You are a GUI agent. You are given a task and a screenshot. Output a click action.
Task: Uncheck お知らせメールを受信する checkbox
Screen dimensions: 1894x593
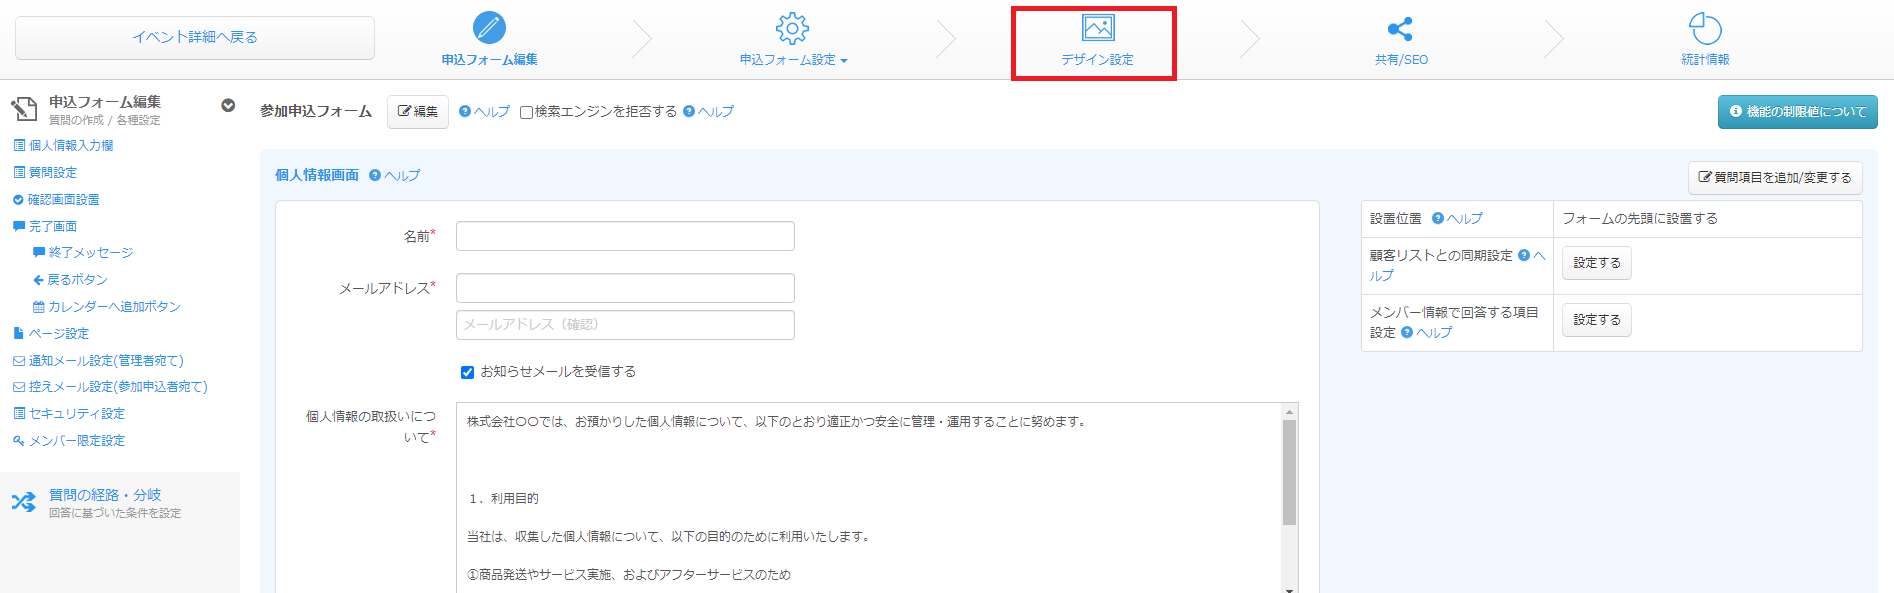click(467, 372)
